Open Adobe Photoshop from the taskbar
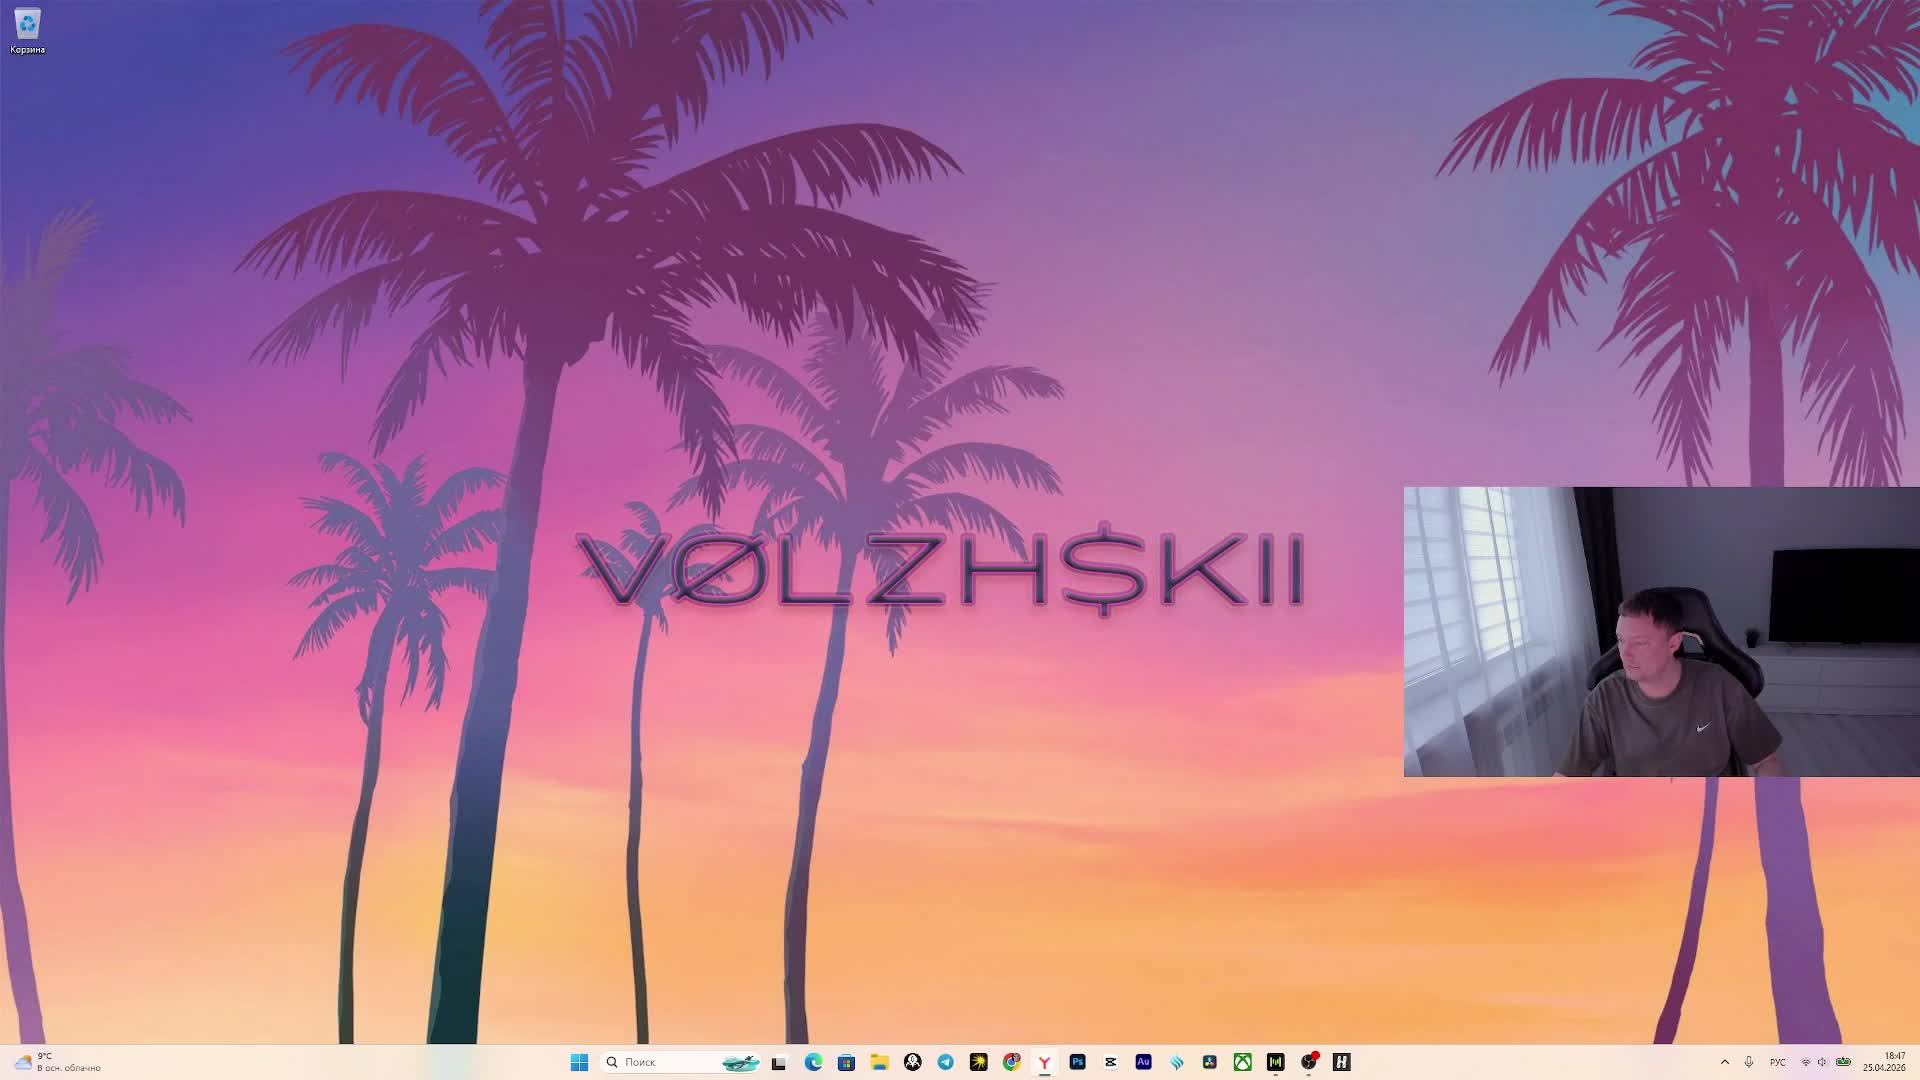This screenshot has width=1920, height=1080. (1077, 1062)
